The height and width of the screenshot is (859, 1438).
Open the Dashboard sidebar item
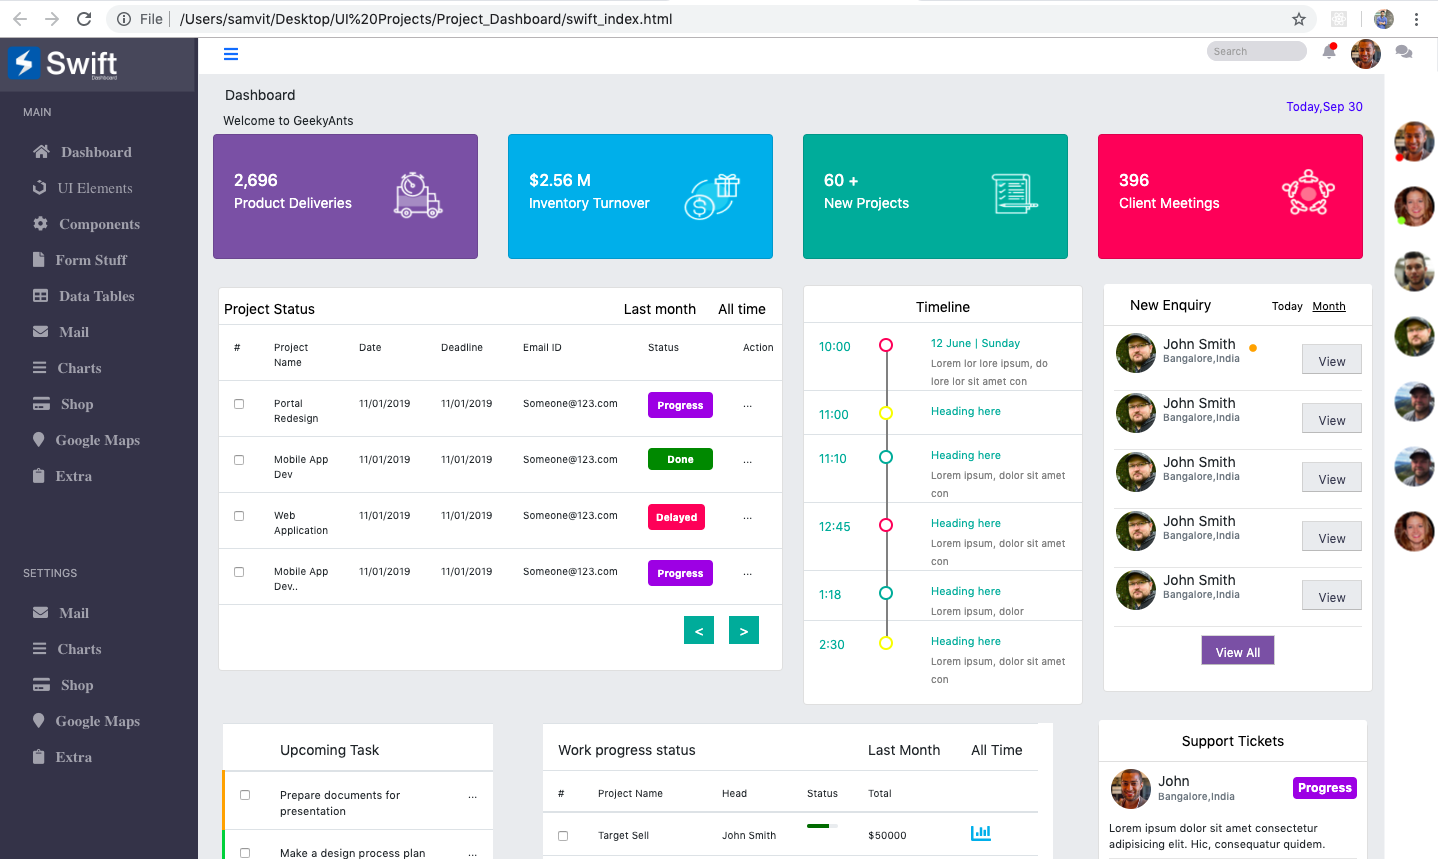pos(96,151)
